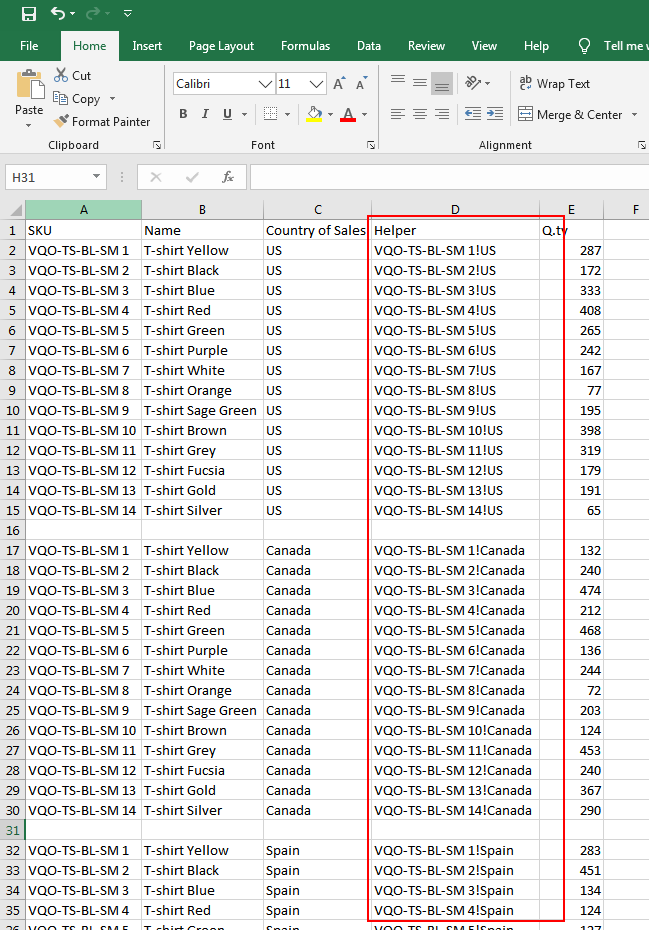
Task: Click Increase Font Size icon
Action: coord(340,84)
